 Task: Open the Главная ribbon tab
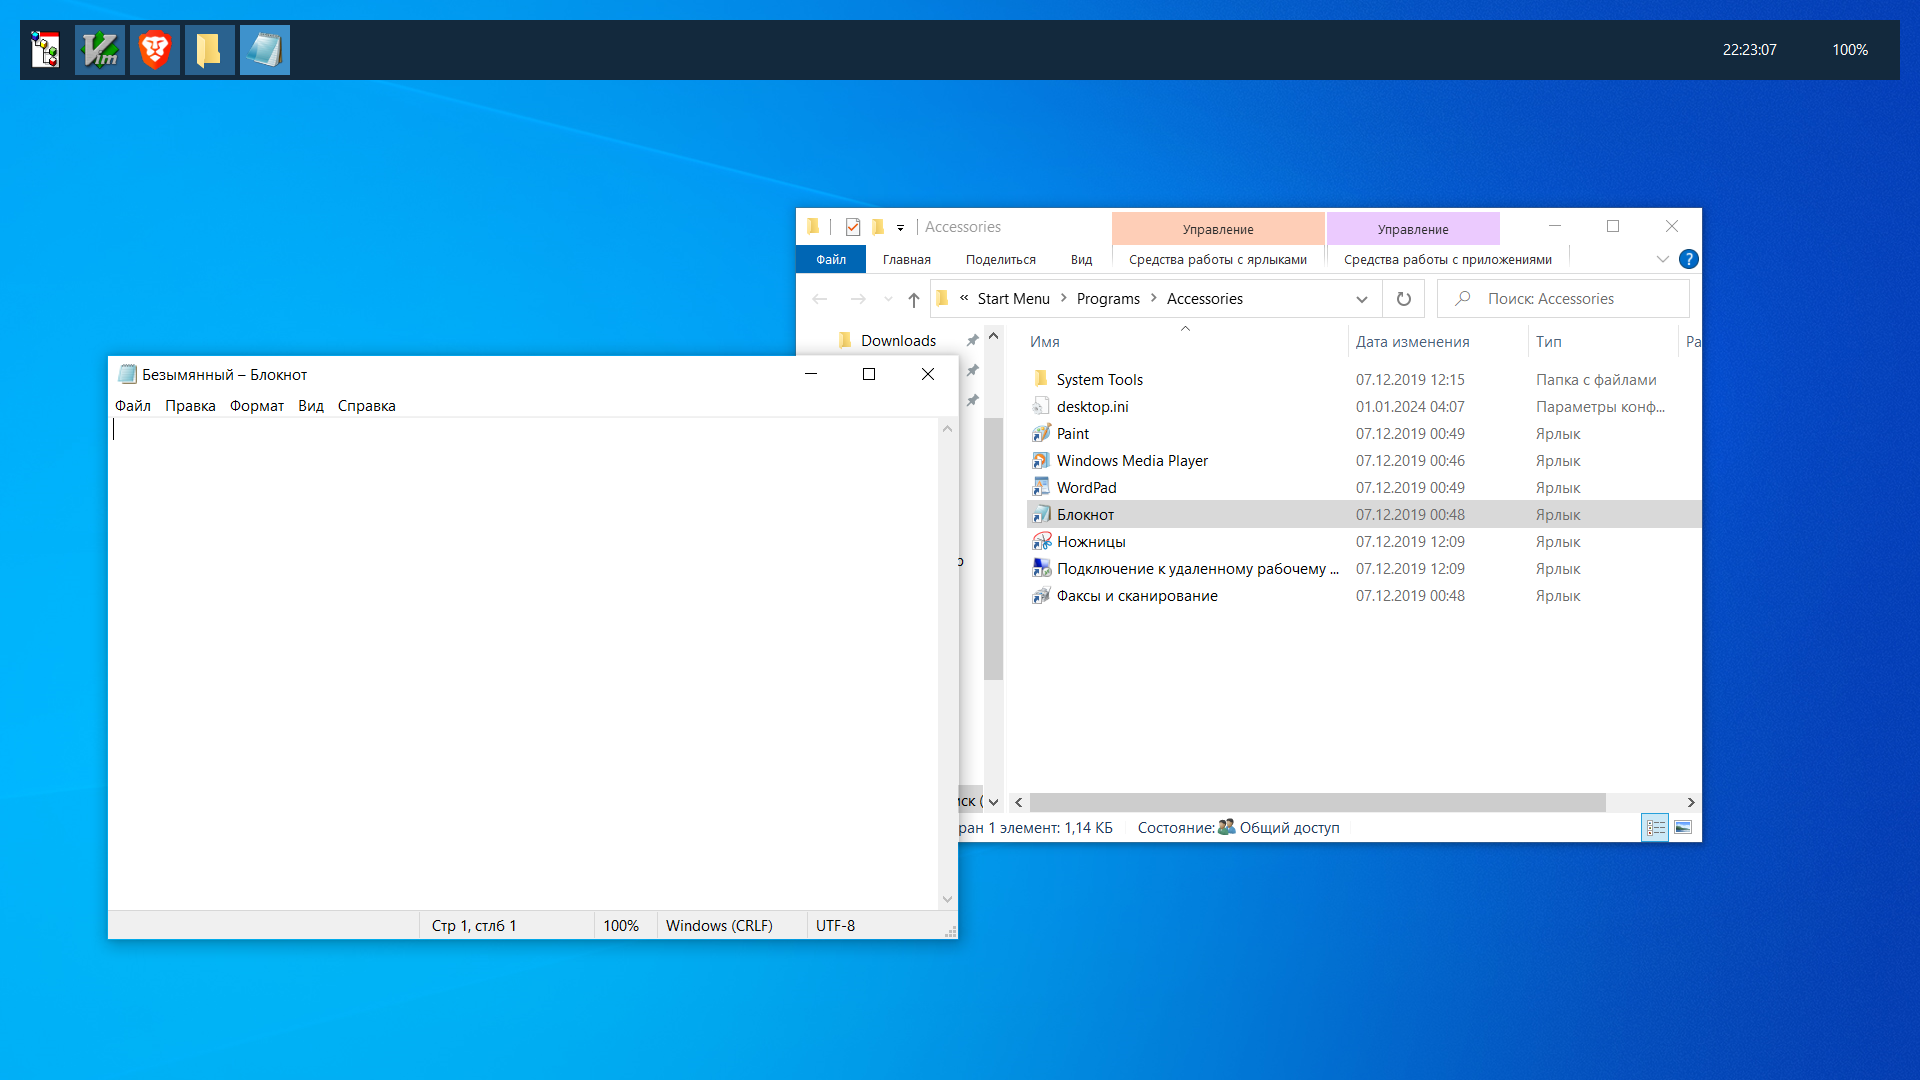pyautogui.click(x=906, y=260)
